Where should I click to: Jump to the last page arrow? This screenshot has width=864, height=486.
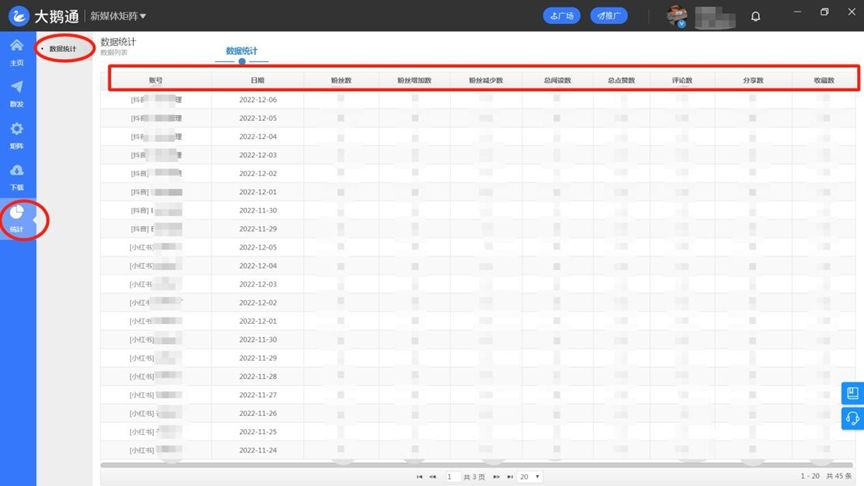coord(511,477)
